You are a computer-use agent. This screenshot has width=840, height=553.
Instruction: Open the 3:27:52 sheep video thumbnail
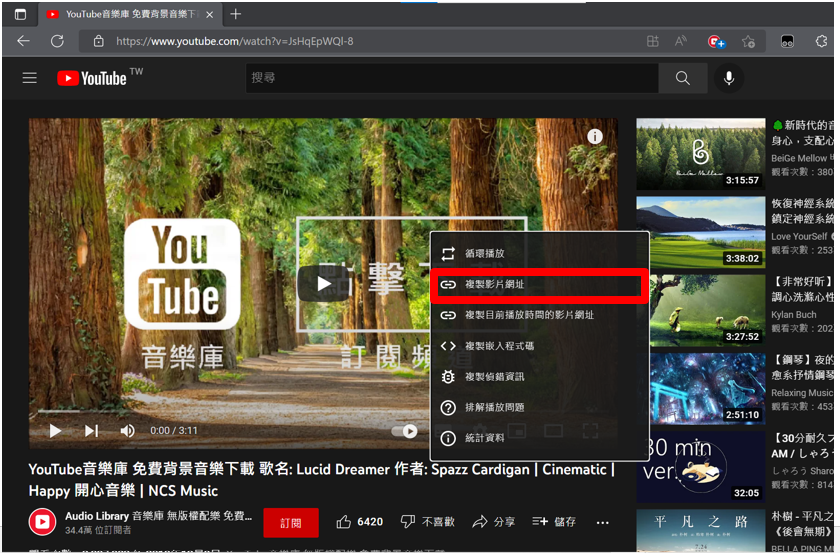[701, 310]
